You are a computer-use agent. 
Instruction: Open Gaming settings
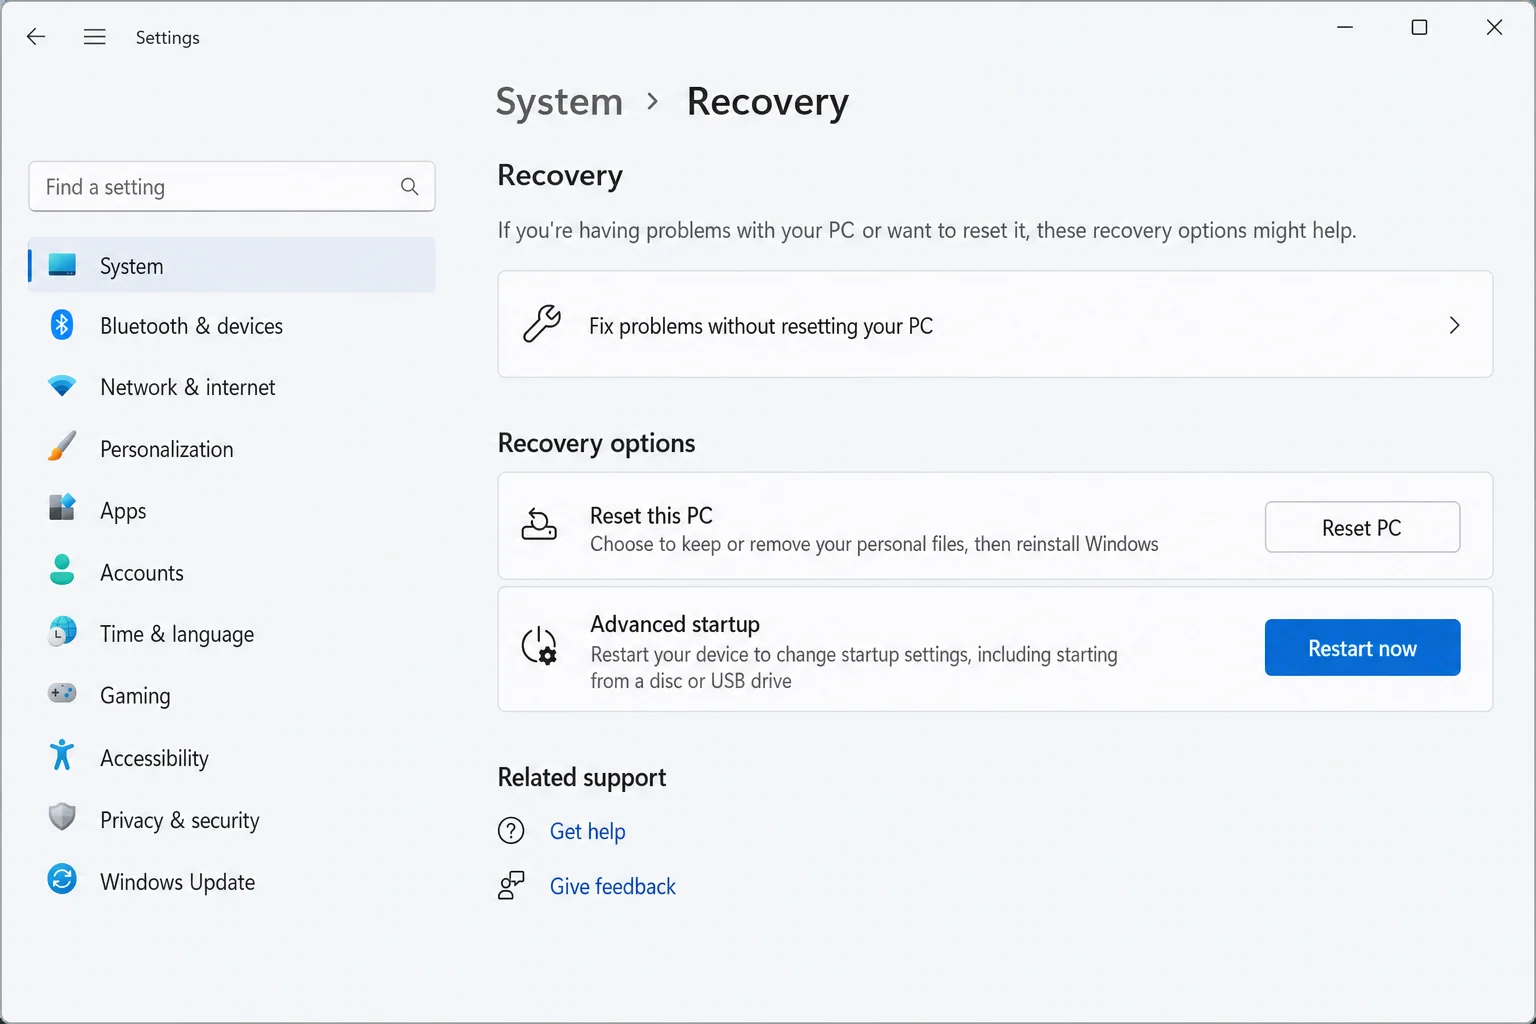coord(232,696)
